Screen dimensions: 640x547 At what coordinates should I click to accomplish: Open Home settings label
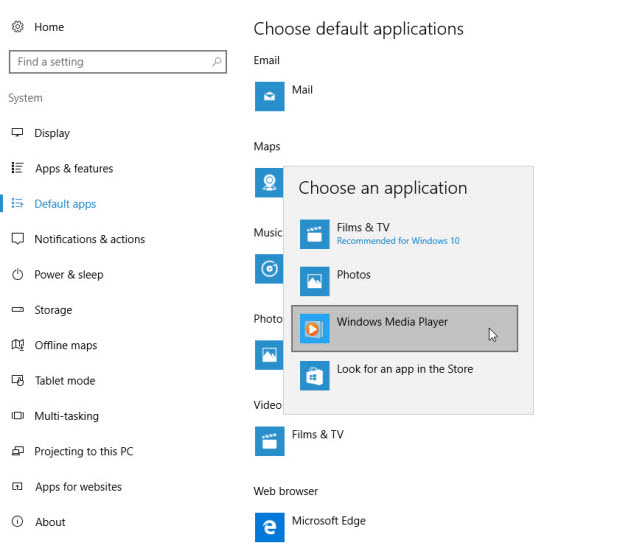(49, 27)
